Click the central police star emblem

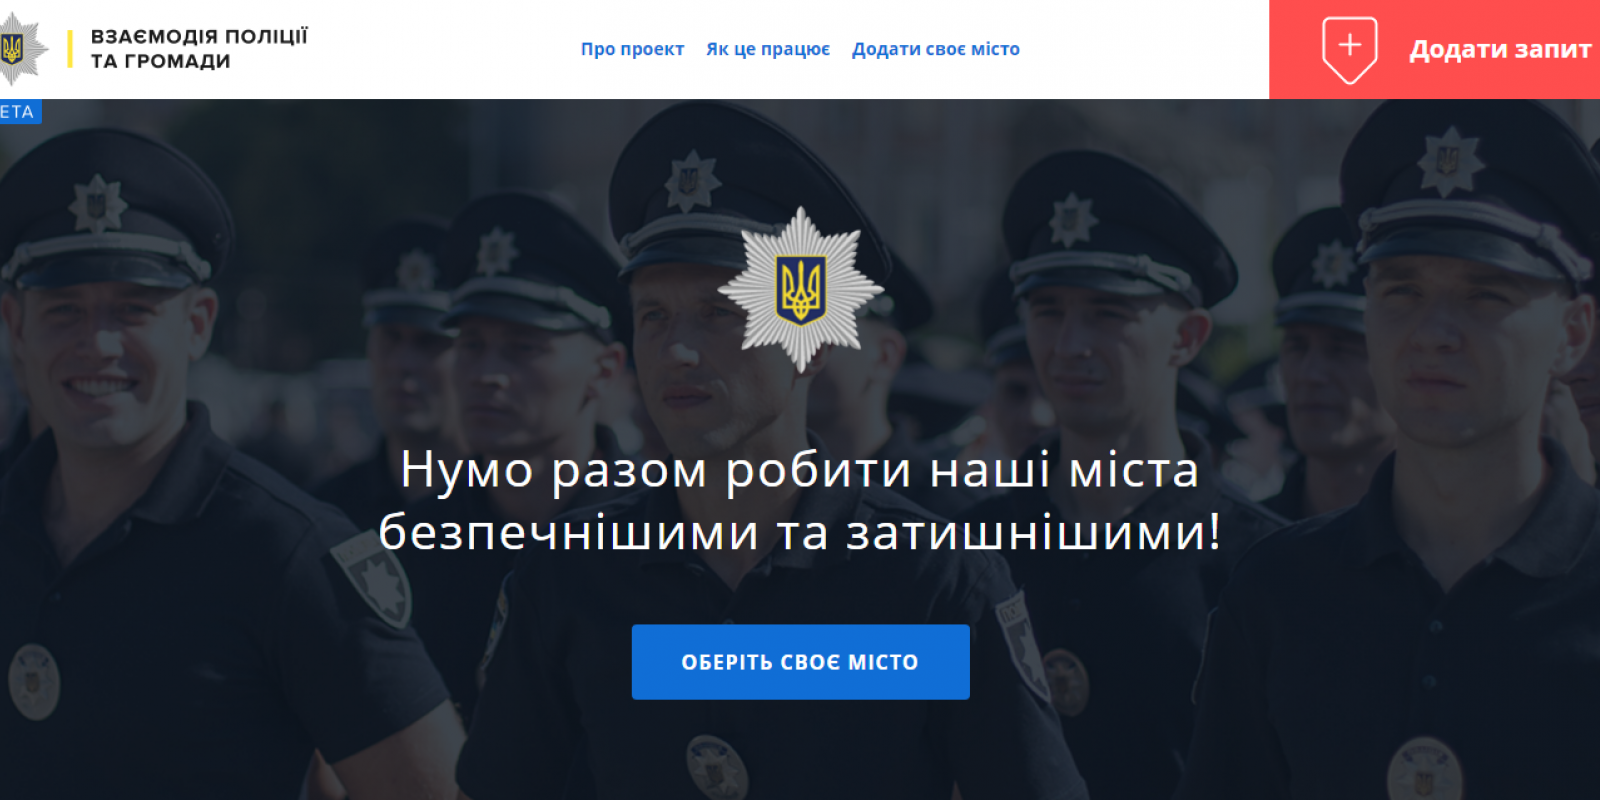[801, 290]
